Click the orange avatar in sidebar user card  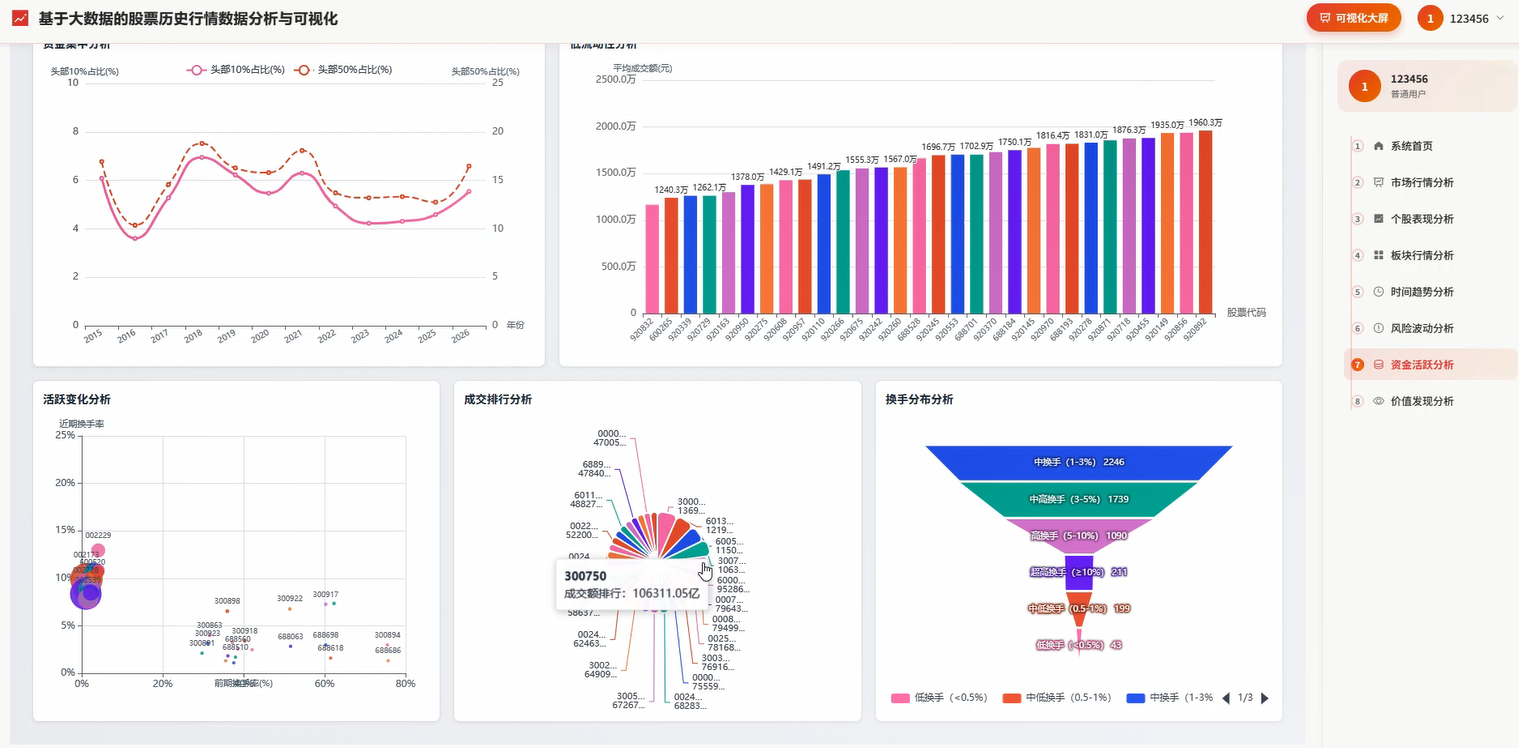point(1364,86)
